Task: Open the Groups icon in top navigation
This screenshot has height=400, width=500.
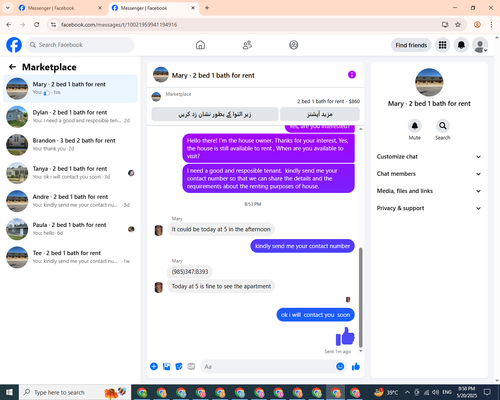Action: tap(294, 45)
